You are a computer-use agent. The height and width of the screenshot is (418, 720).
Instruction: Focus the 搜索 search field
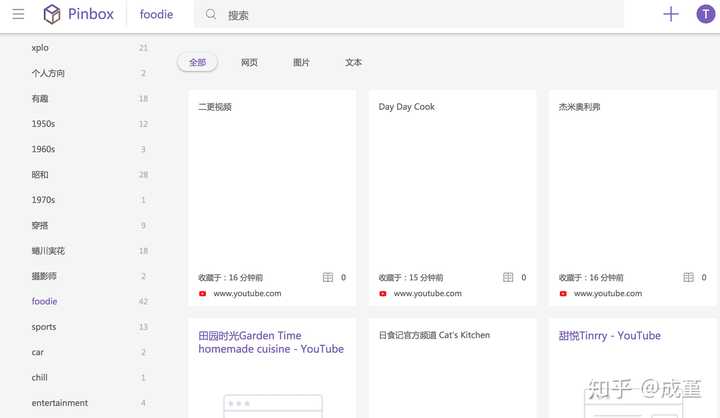pos(409,15)
